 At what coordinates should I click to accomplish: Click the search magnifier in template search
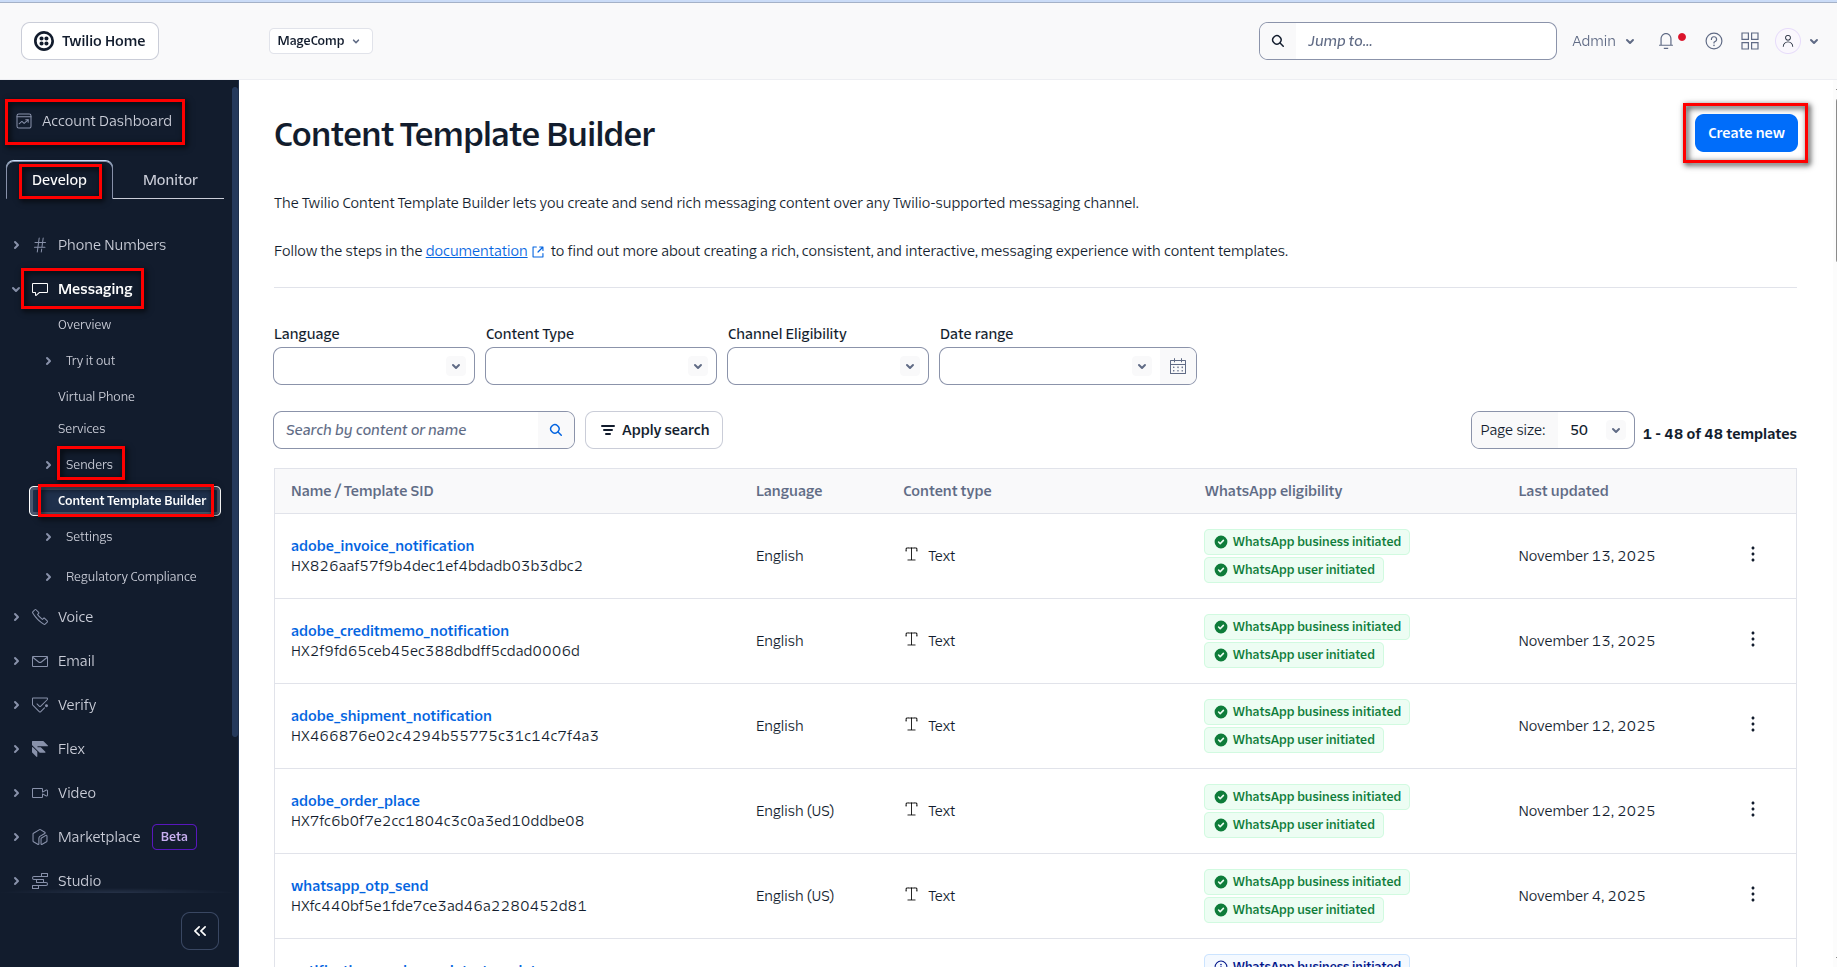[556, 430]
